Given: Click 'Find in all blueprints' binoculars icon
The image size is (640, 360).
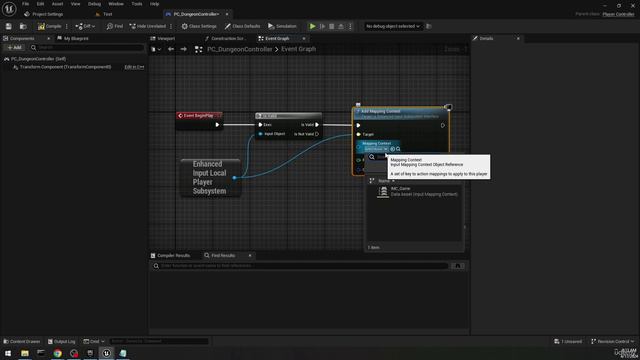Looking at the screenshot, I should (458, 266).
